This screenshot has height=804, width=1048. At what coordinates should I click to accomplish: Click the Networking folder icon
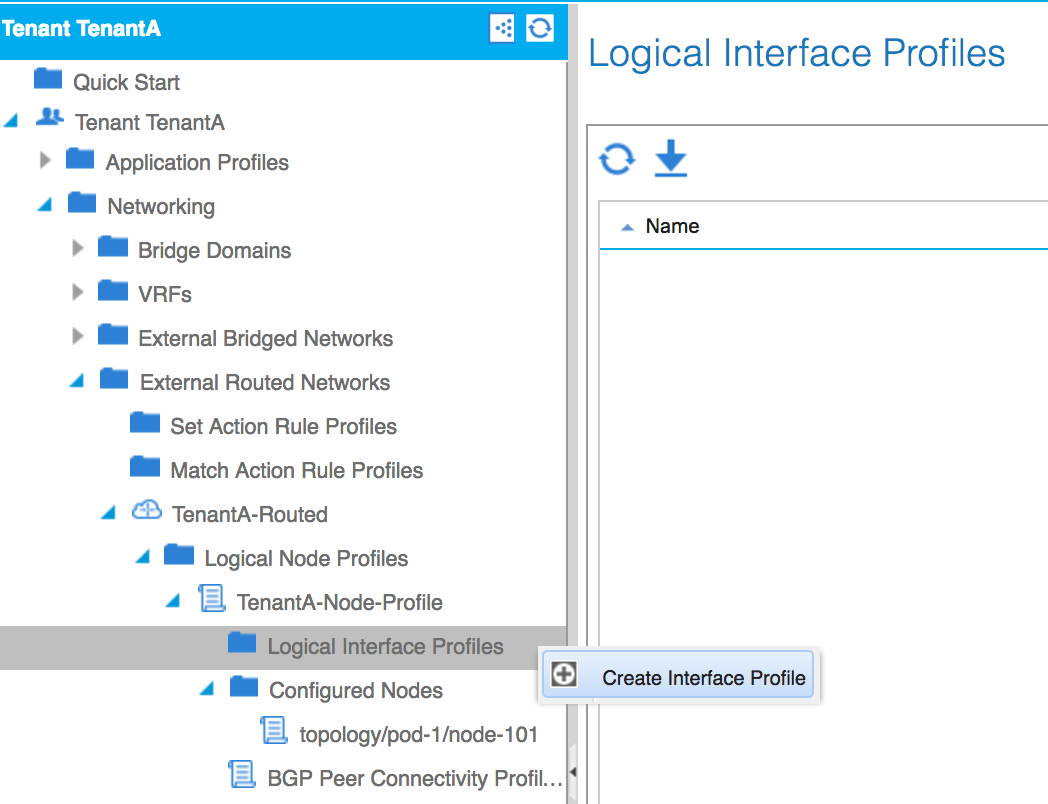(x=82, y=203)
